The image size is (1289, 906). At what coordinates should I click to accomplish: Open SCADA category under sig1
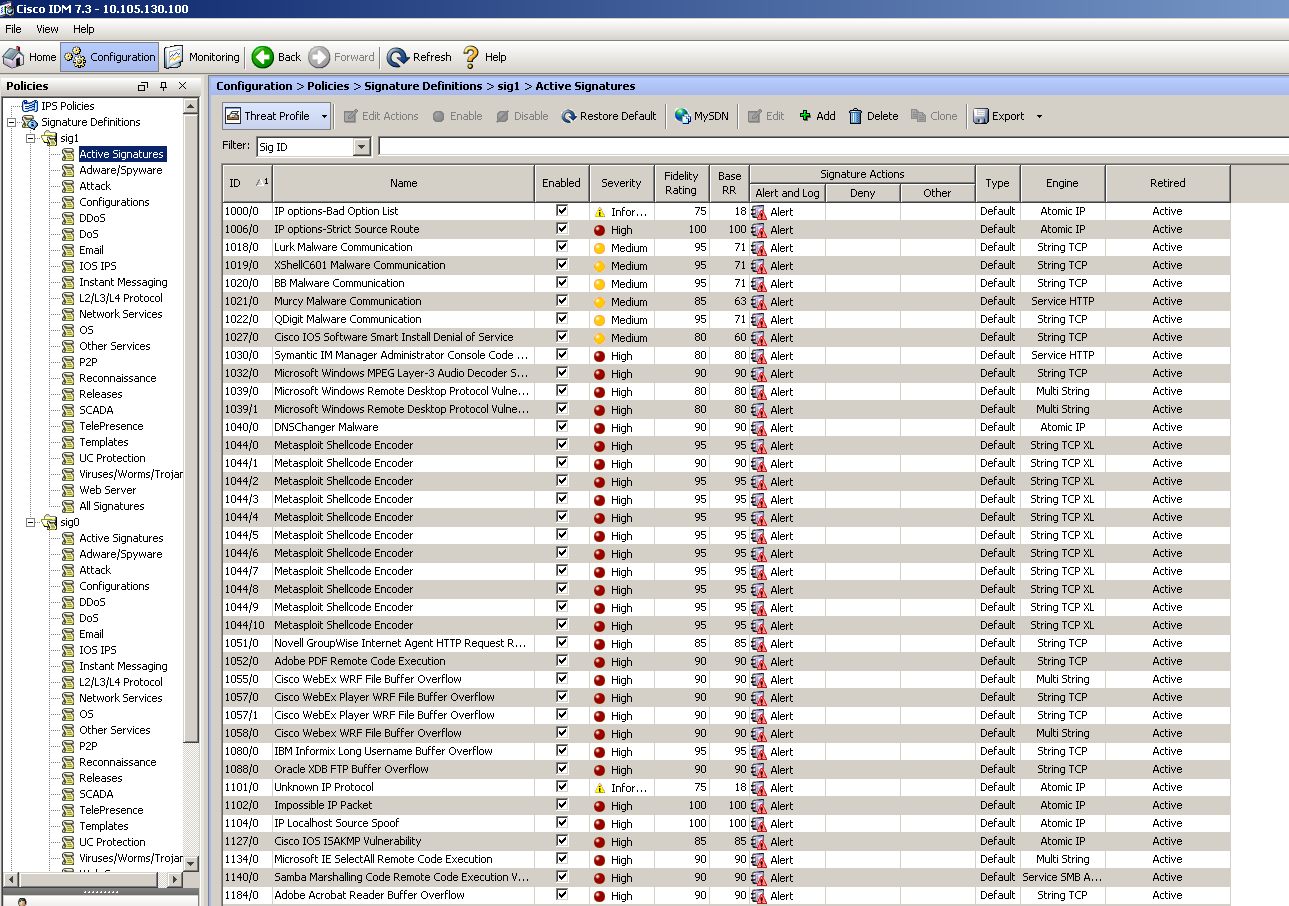[96, 410]
